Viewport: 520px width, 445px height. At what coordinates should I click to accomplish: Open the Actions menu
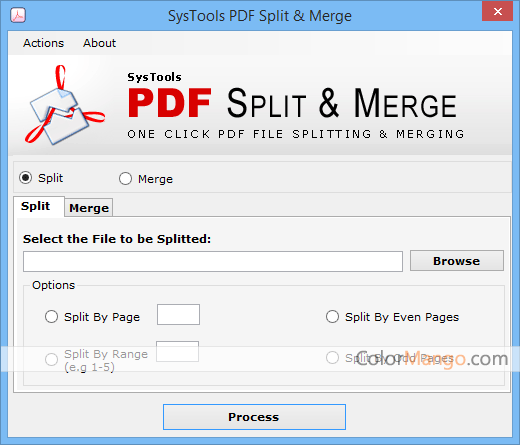click(43, 43)
